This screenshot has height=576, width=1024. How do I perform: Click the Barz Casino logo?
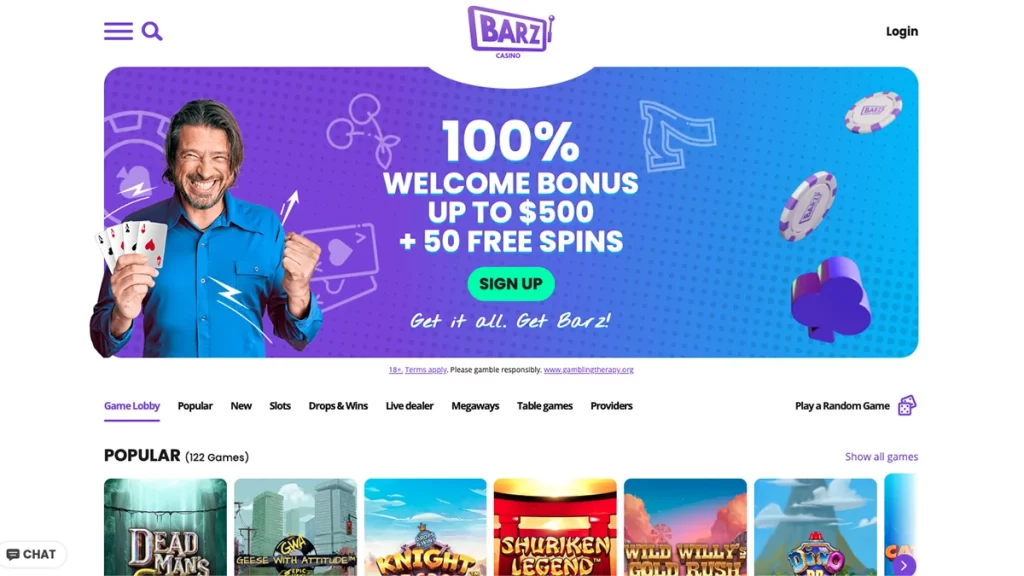tap(511, 32)
